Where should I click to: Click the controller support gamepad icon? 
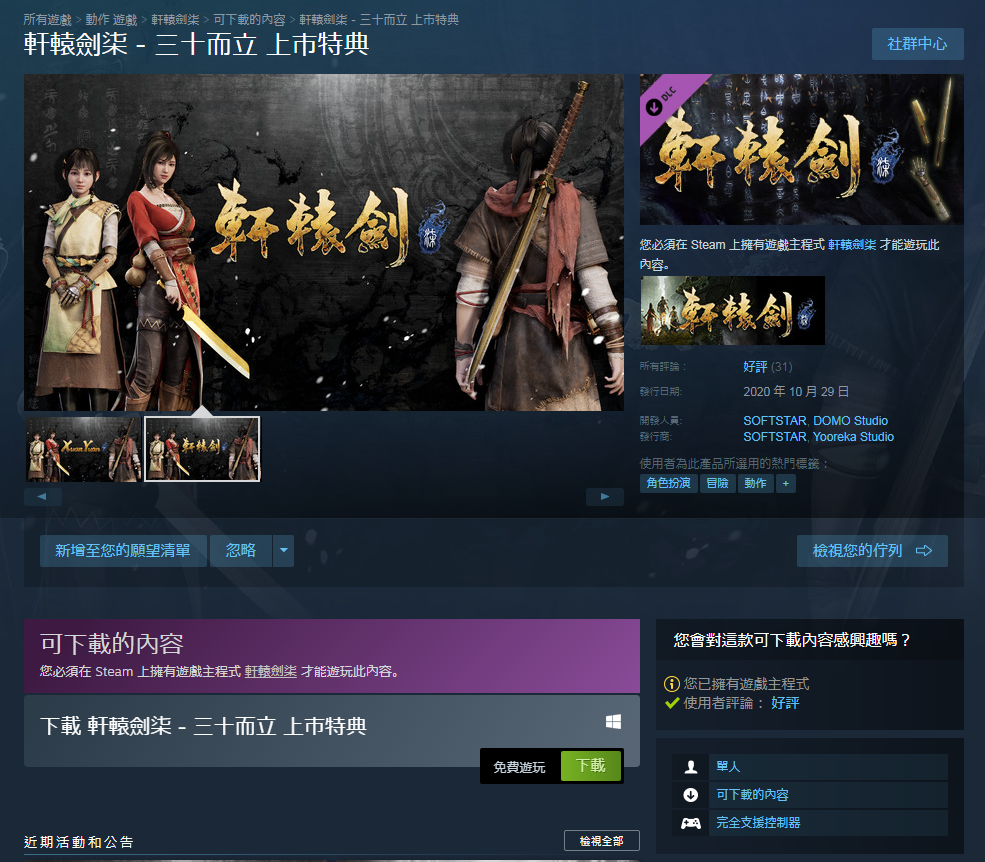690,822
